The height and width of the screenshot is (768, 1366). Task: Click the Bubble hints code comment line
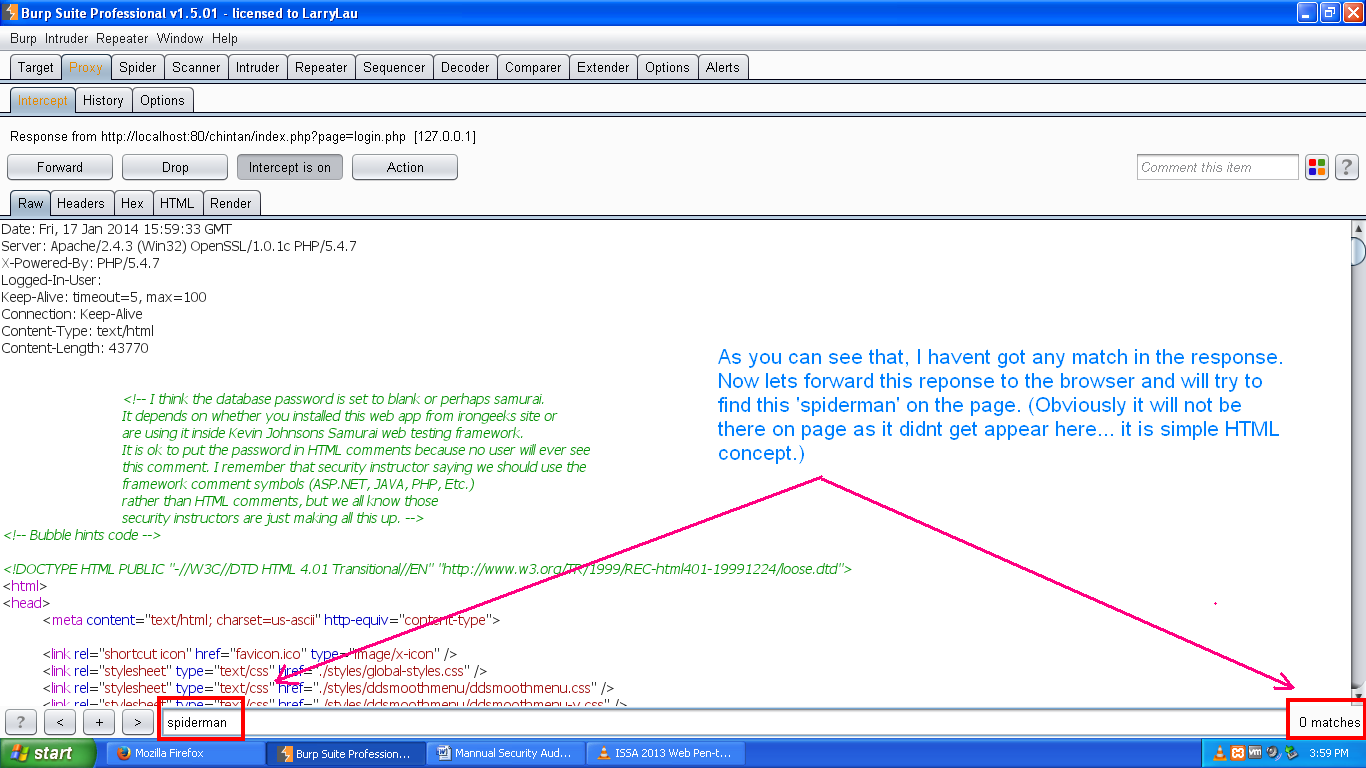[x=82, y=535]
